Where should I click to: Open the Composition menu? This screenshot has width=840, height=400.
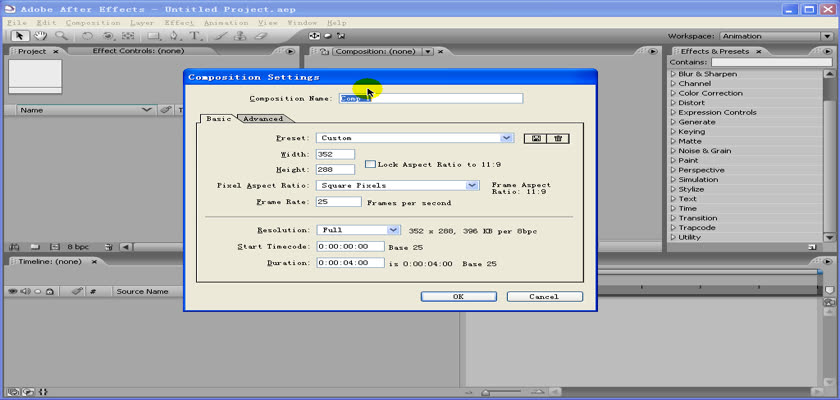click(93, 23)
